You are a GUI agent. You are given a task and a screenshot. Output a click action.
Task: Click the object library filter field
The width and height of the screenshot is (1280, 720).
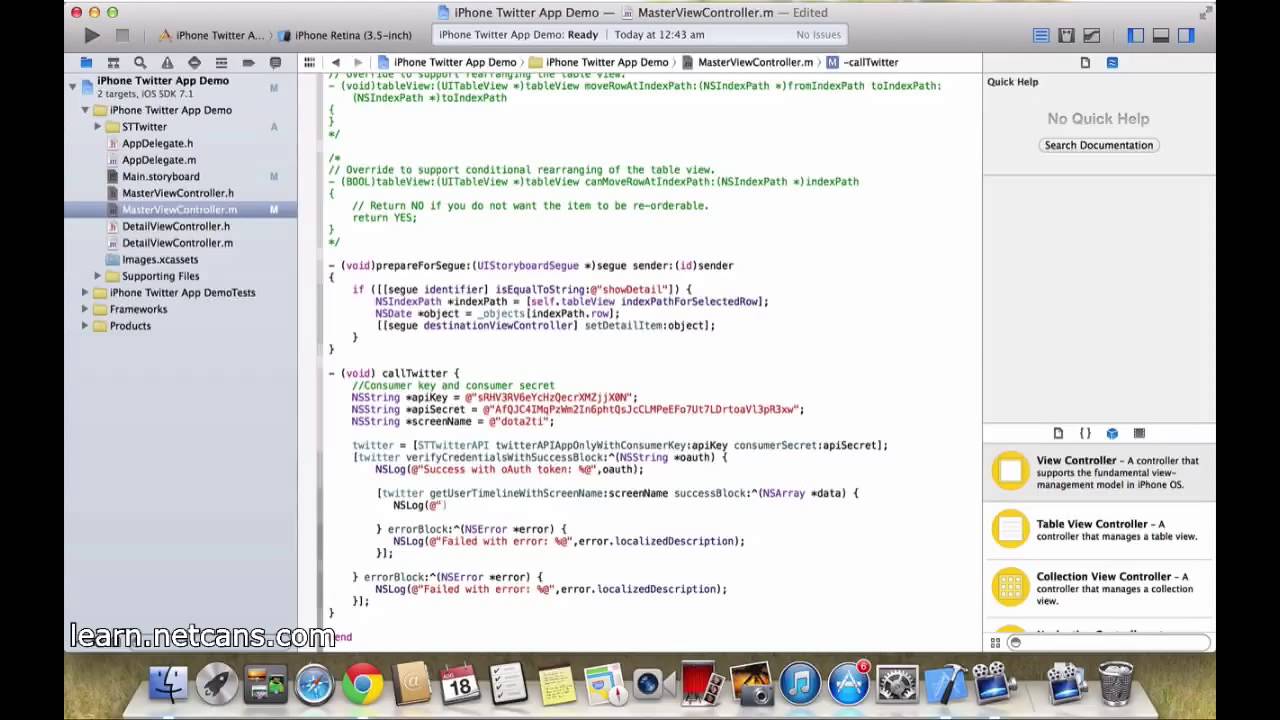point(1108,643)
